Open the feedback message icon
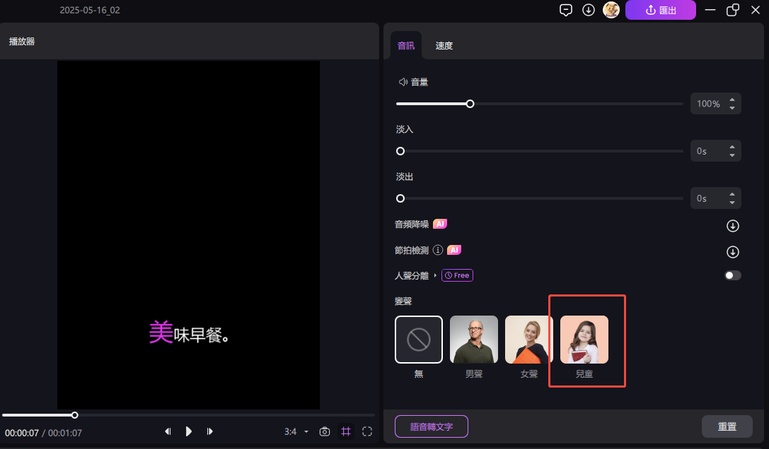The width and height of the screenshot is (769, 449). coord(565,10)
